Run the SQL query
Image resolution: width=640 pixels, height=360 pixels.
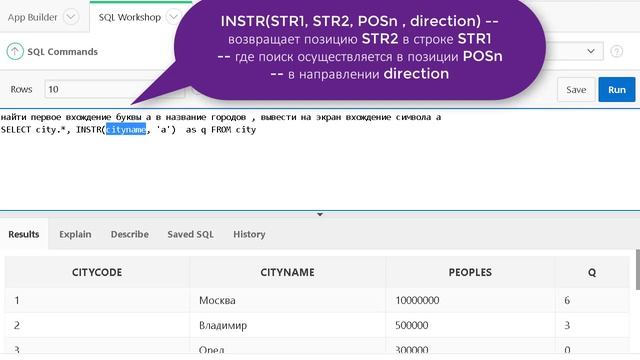tap(617, 89)
